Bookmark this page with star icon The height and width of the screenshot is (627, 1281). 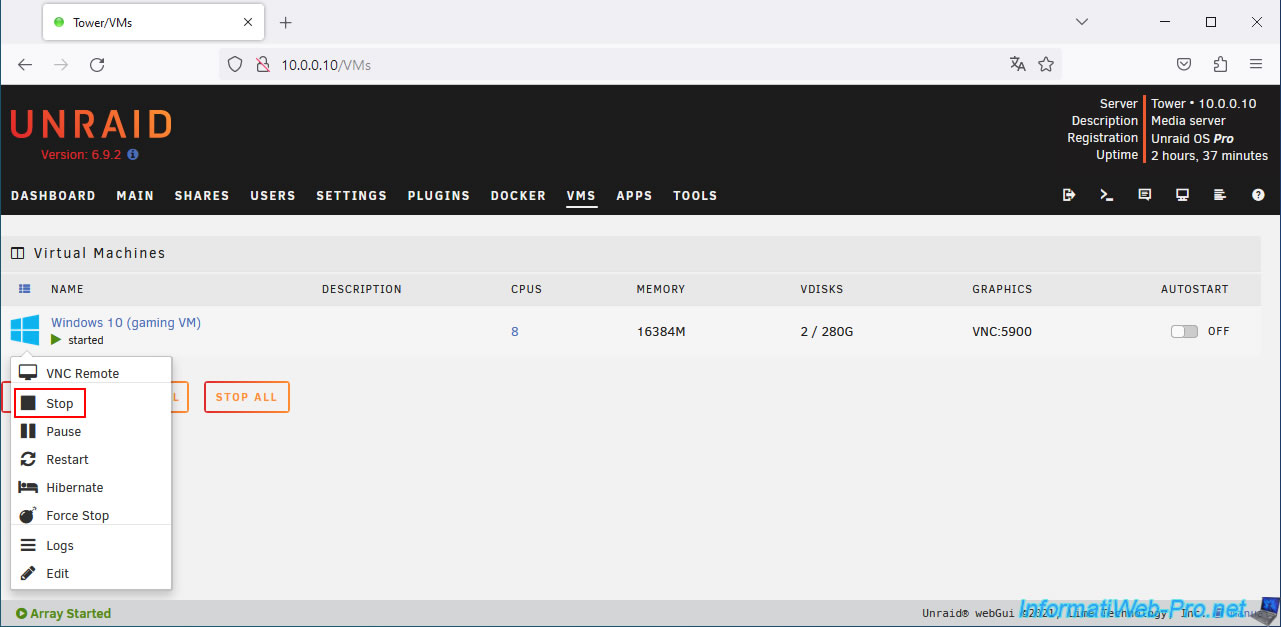coord(1046,64)
